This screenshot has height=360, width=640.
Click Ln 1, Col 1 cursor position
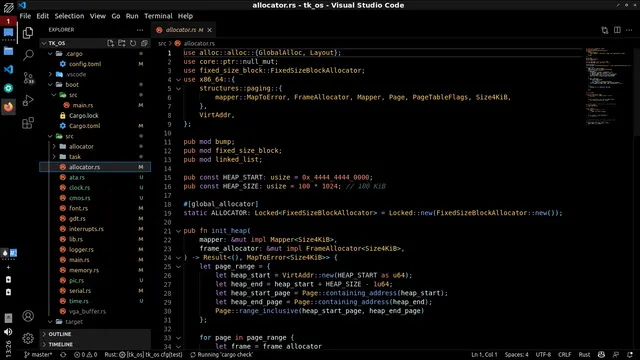click(x=484, y=355)
